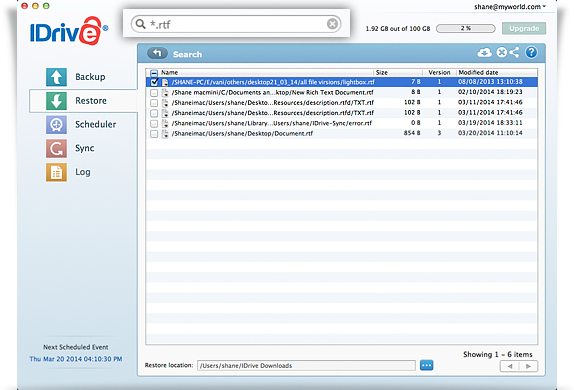Check the IDrive-Sync/error.rtf checkbox
This screenshot has height=390, width=574.
tap(154, 123)
